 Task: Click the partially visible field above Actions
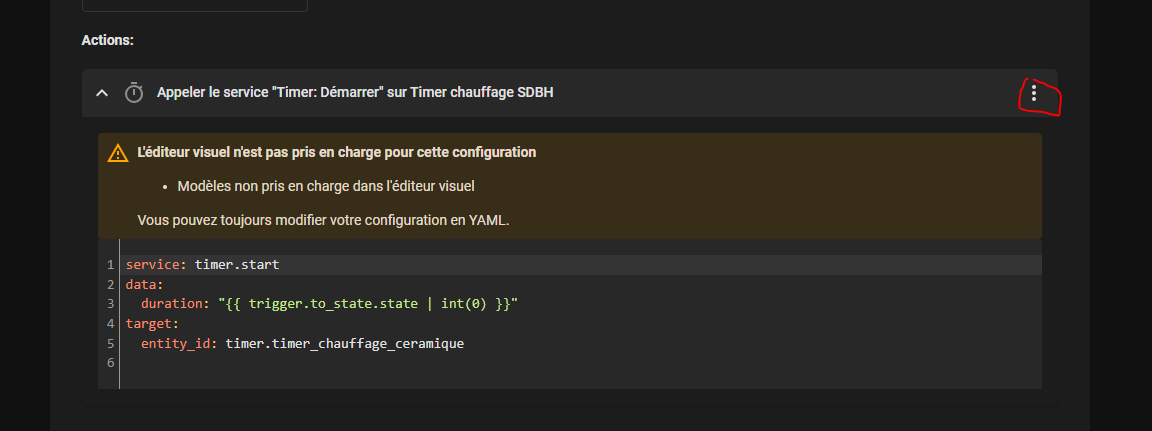coord(195,6)
